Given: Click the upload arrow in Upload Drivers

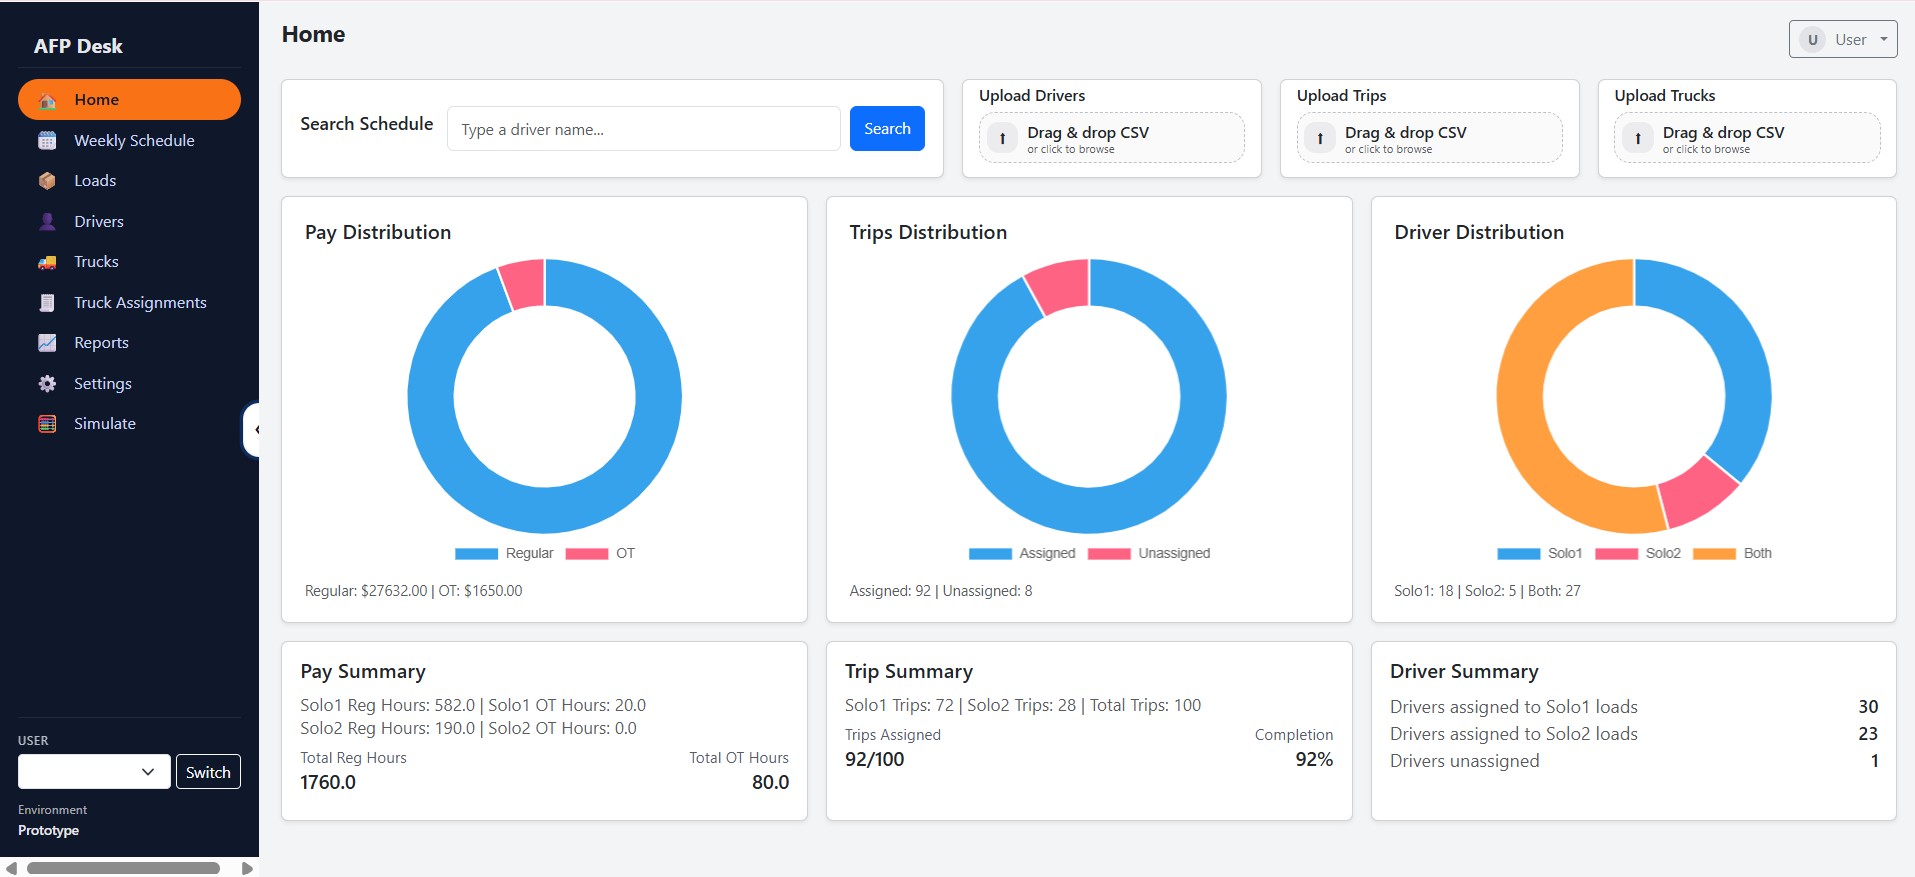Looking at the screenshot, I should tap(1002, 138).
